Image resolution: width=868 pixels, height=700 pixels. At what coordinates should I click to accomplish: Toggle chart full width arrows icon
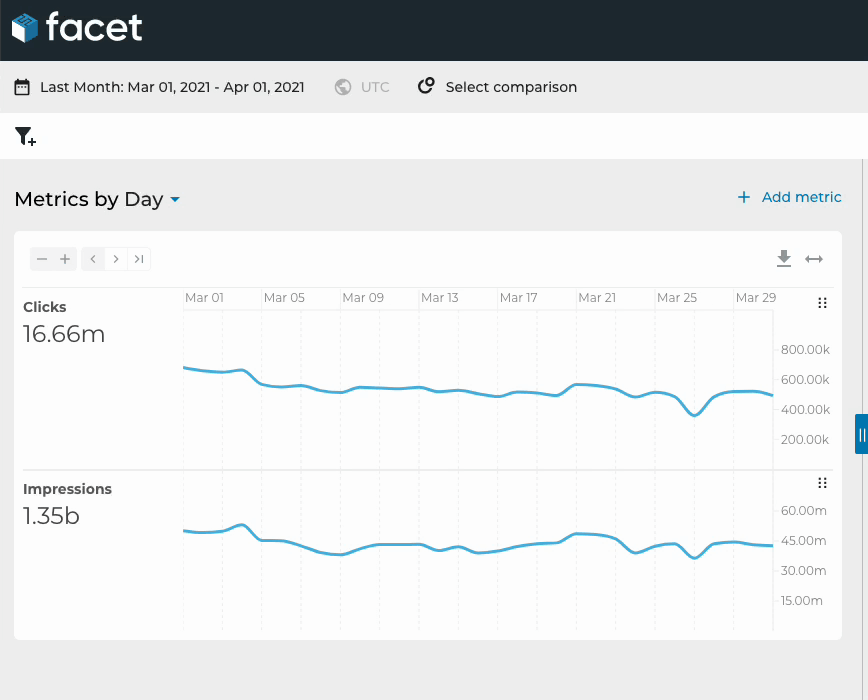(x=814, y=259)
